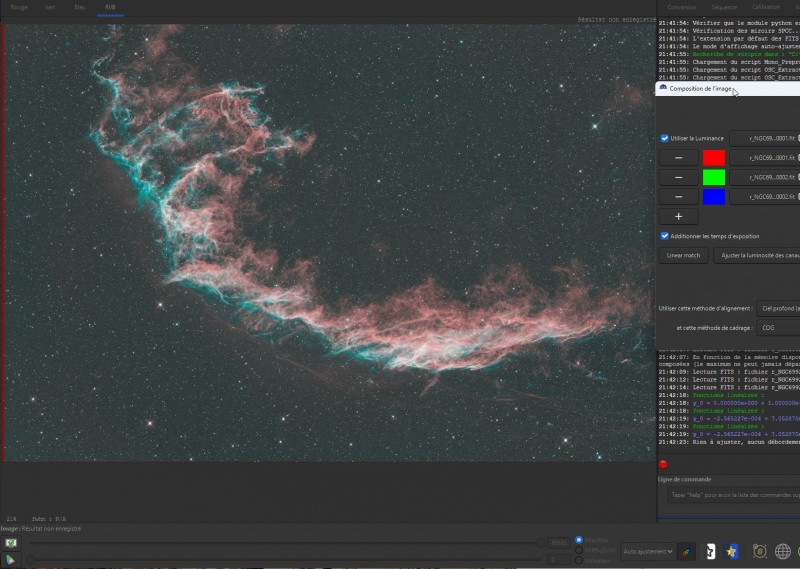Remove the blue layer with minus button

[x=679, y=196]
